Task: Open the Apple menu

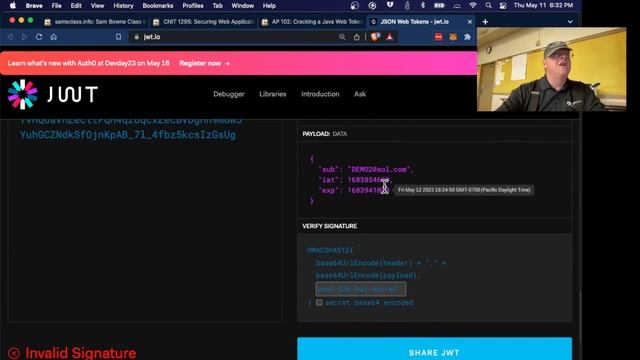Action: click(x=13, y=6)
